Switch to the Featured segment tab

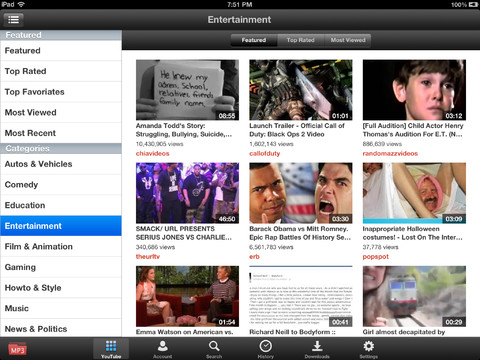[254, 40]
